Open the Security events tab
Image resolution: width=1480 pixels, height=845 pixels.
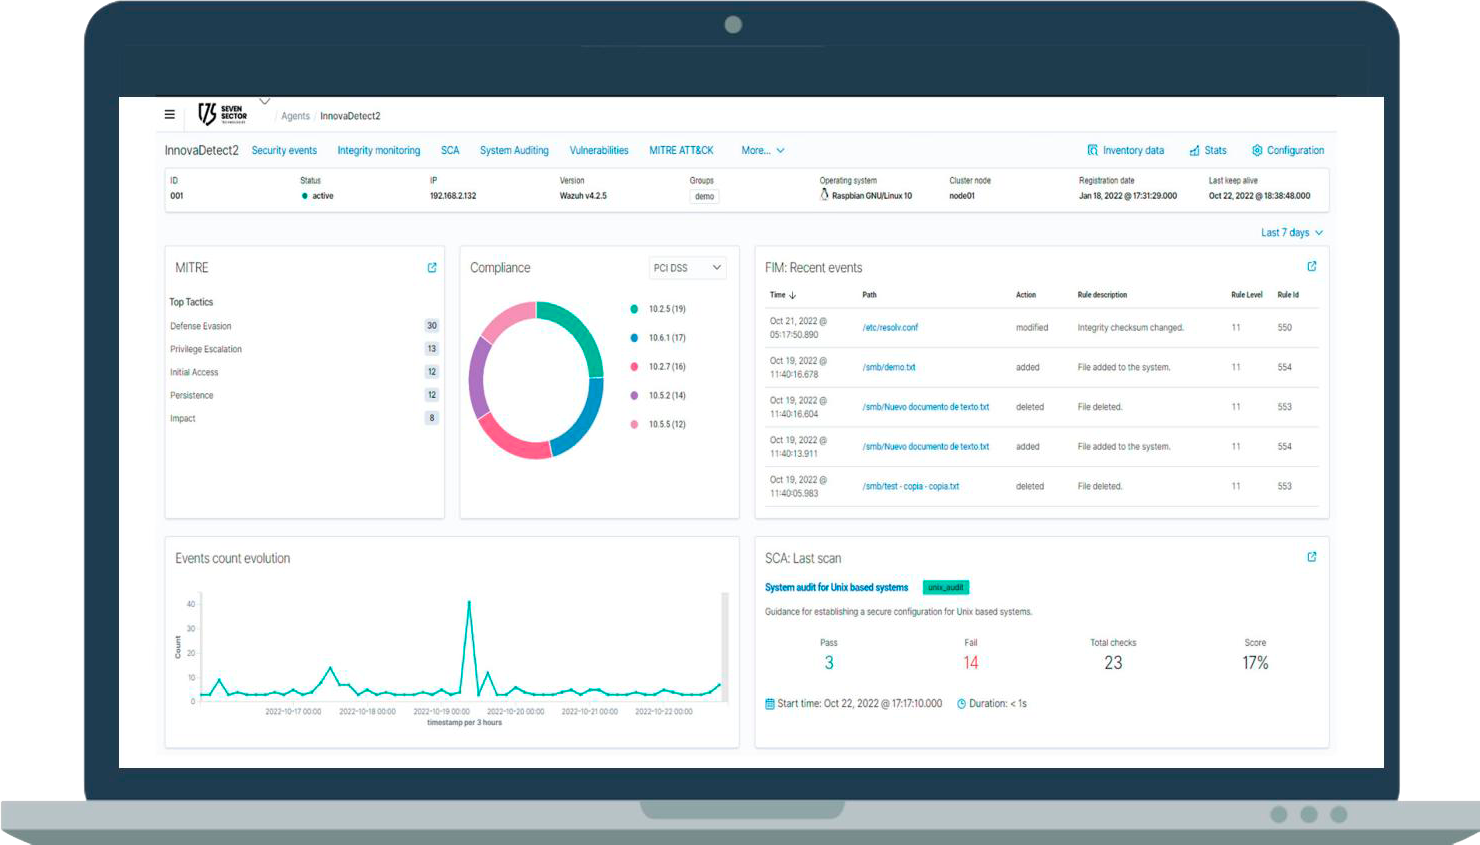pos(284,150)
